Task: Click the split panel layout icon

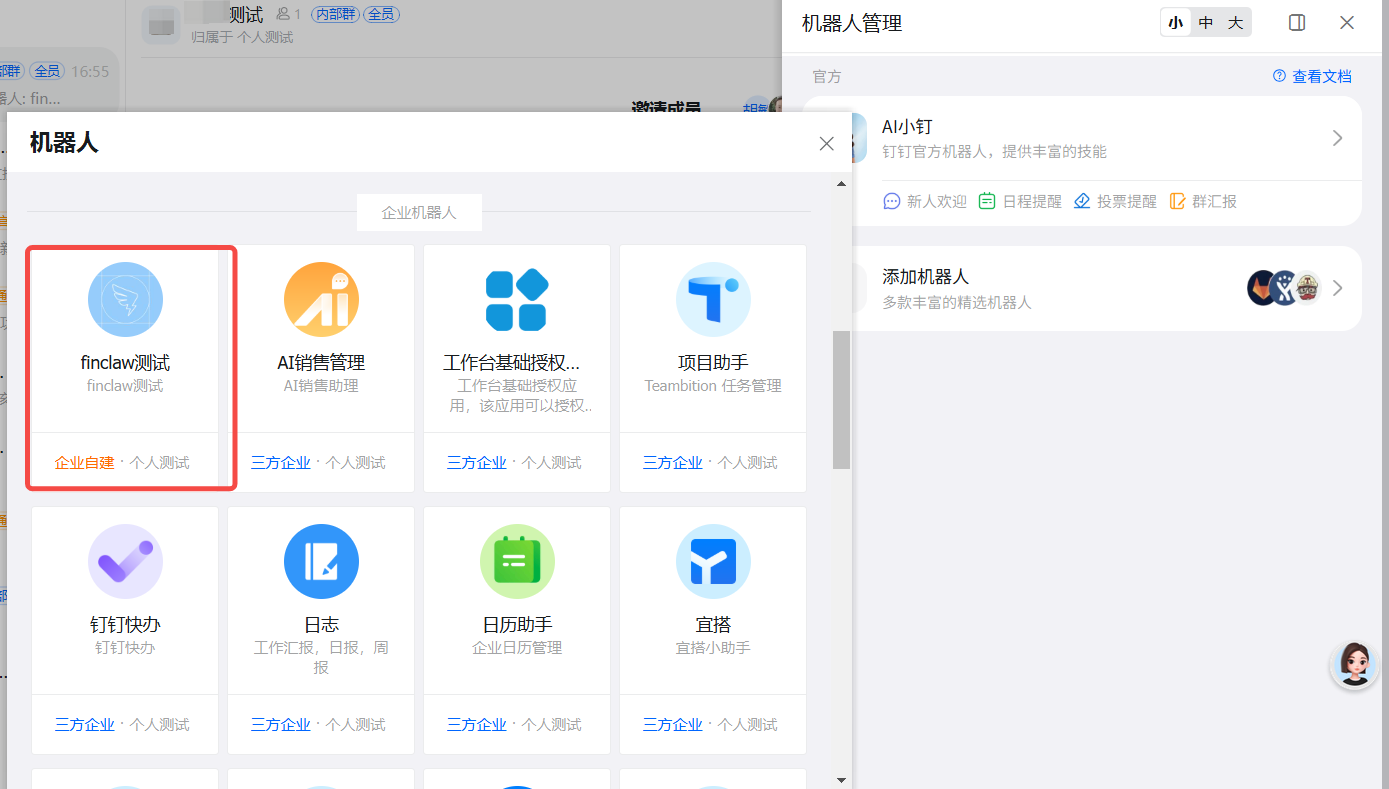Action: pyautogui.click(x=1297, y=23)
